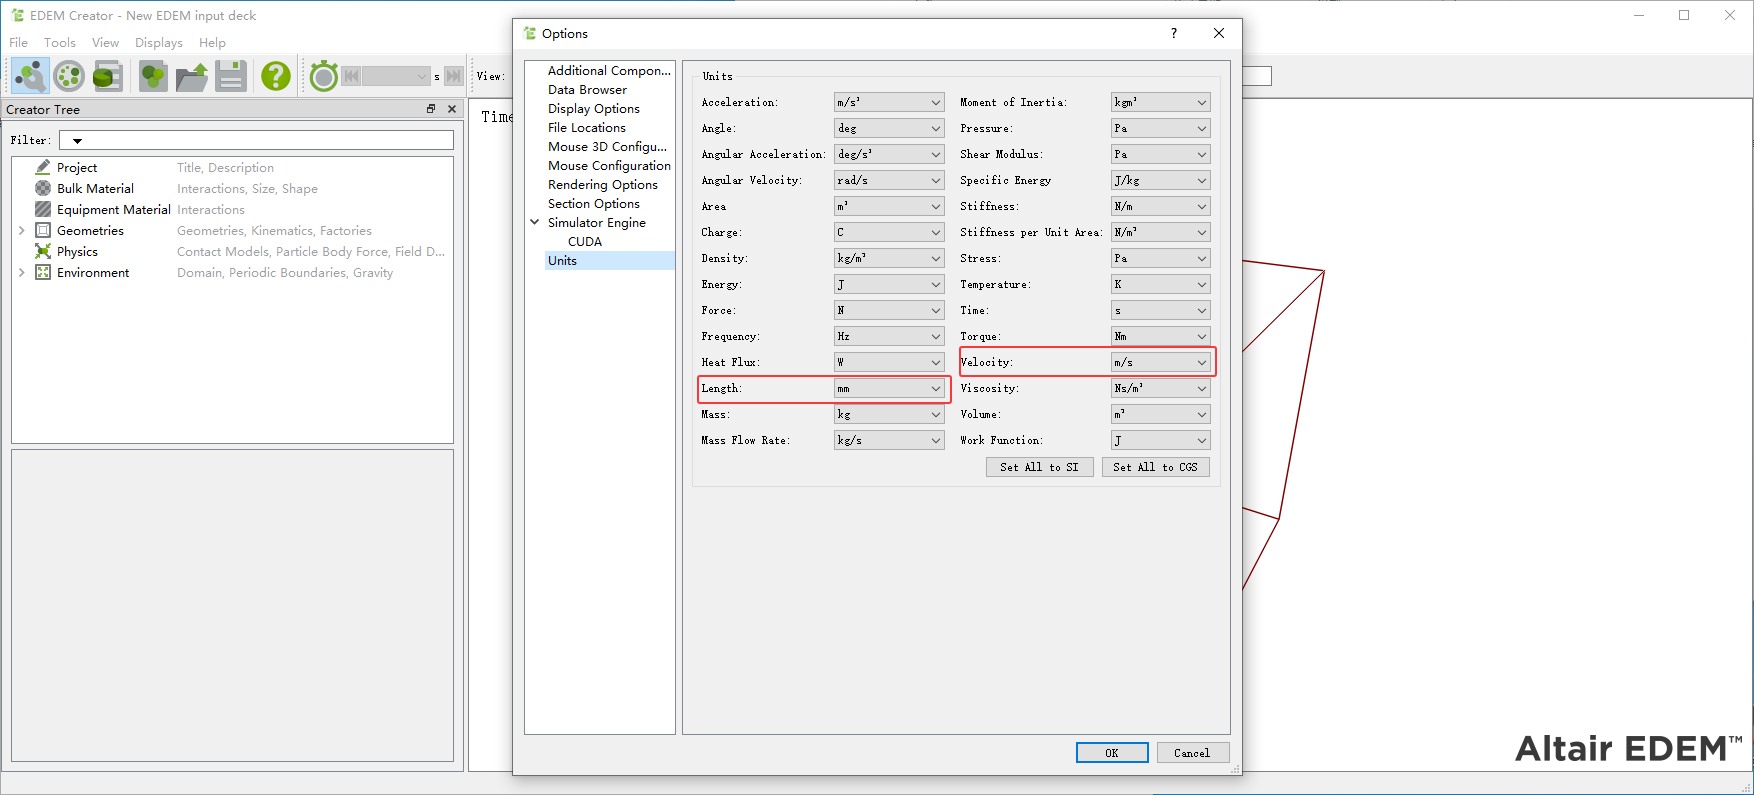
Task: Open the Tools menu
Action: (x=59, y=43)
